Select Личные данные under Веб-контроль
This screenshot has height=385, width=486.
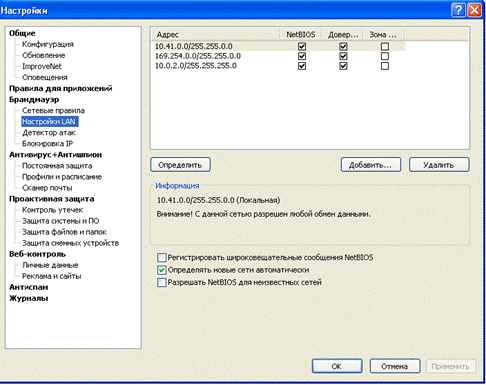tap(50, 265)
